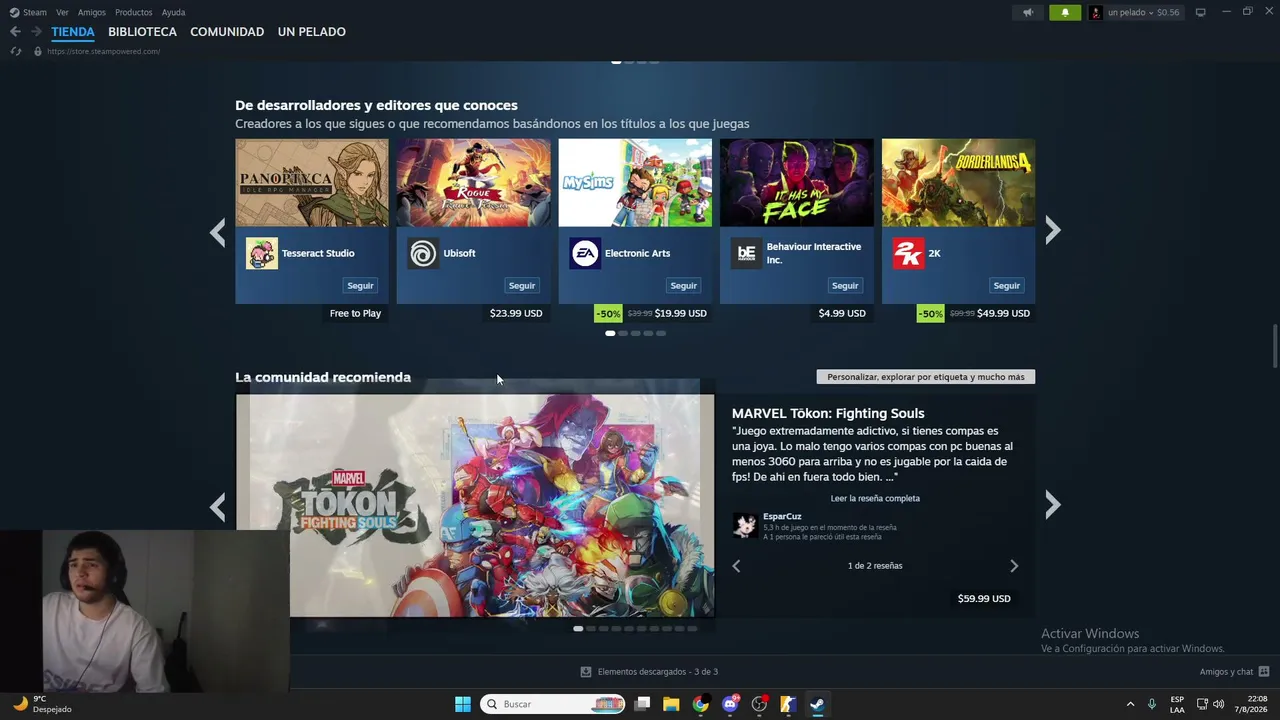The width and height of the screenshot is (1280, 720).
Task: Switch to the TIENDA tab
Action: point(73,32)
